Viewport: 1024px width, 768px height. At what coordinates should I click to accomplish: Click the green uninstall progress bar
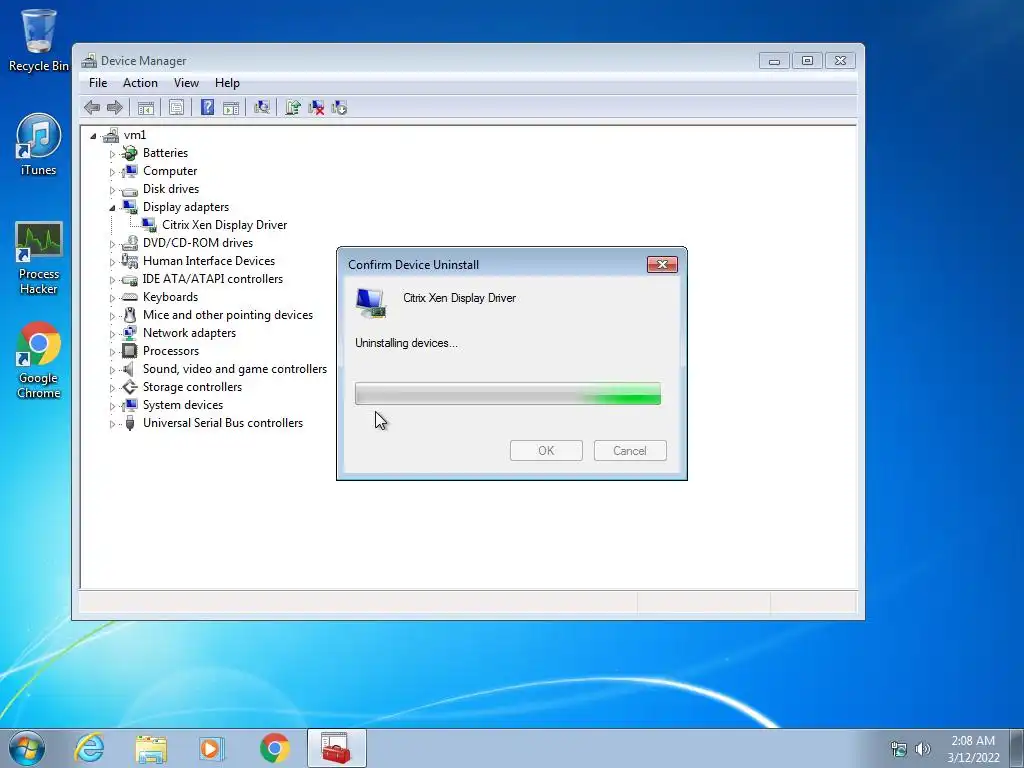[508, 394]
